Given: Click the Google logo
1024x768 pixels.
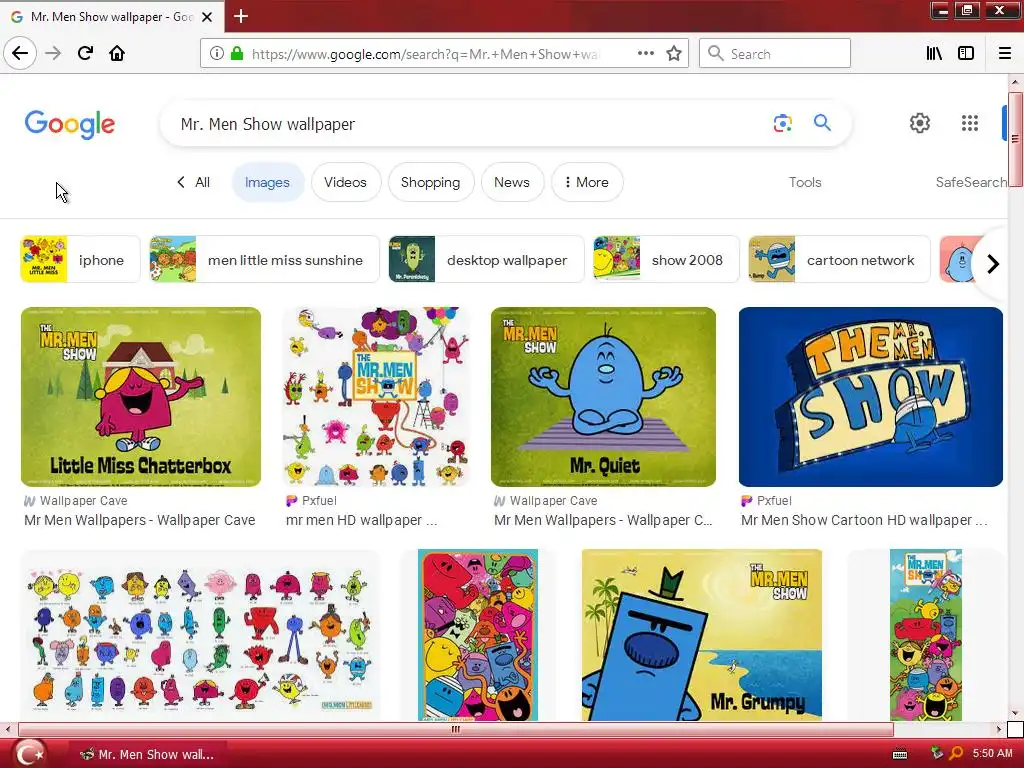Looking at the screenshot, I should coord(70,124).
